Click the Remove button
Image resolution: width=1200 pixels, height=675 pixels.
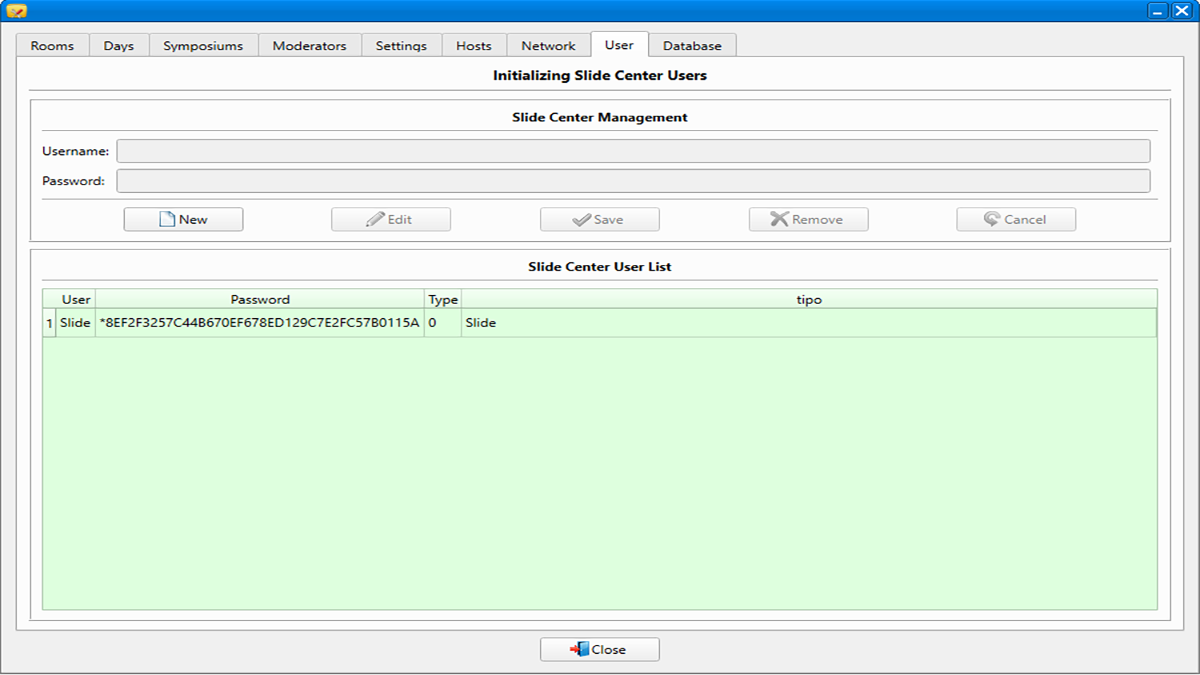pyautogui.click(x=808, y=219)
